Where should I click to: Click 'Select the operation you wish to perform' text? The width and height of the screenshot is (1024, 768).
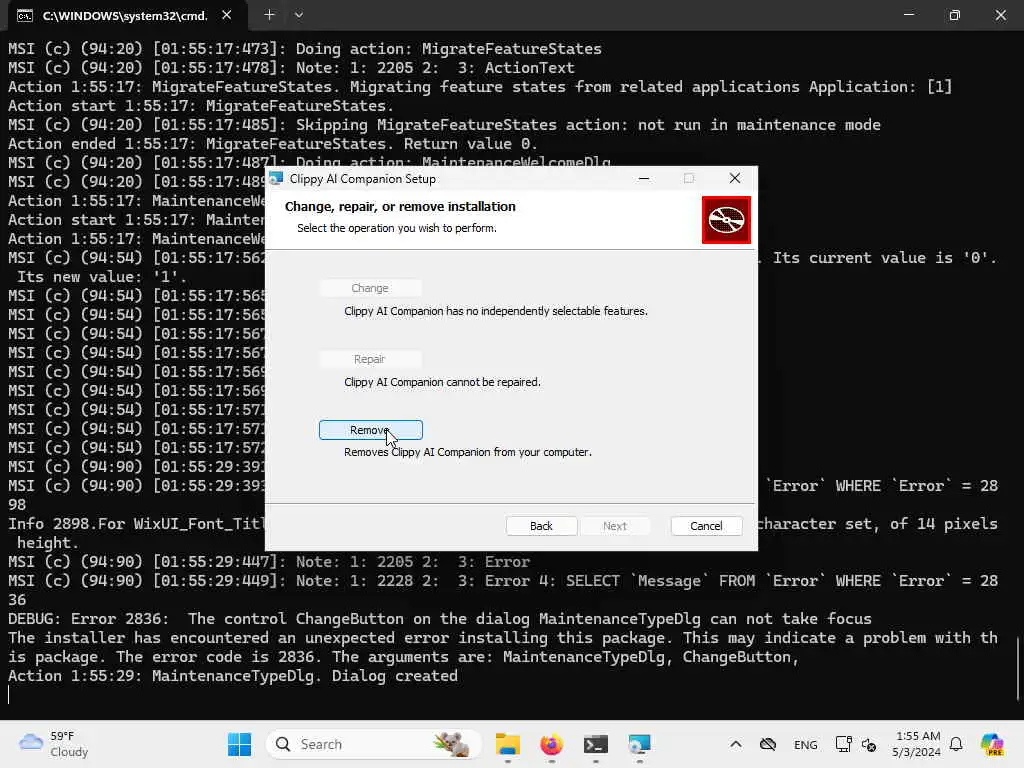pyautogui.click(x=396, y=228)
